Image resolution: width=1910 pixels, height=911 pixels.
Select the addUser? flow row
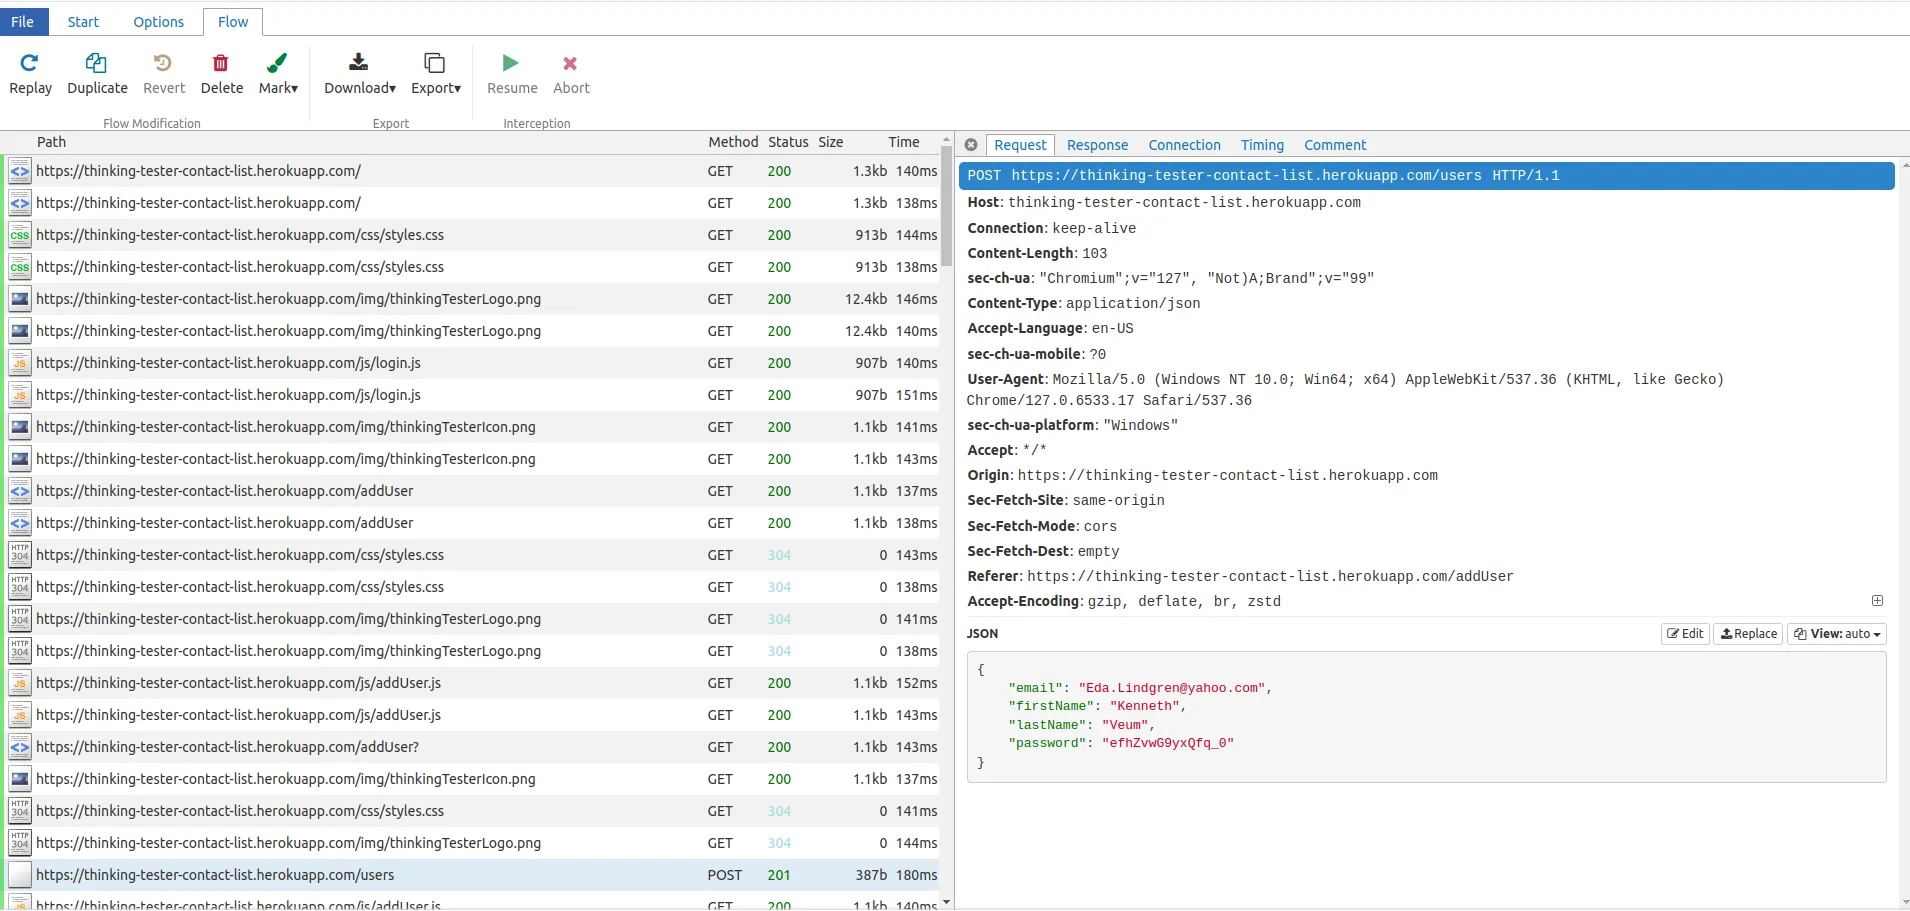coord(472,747)
